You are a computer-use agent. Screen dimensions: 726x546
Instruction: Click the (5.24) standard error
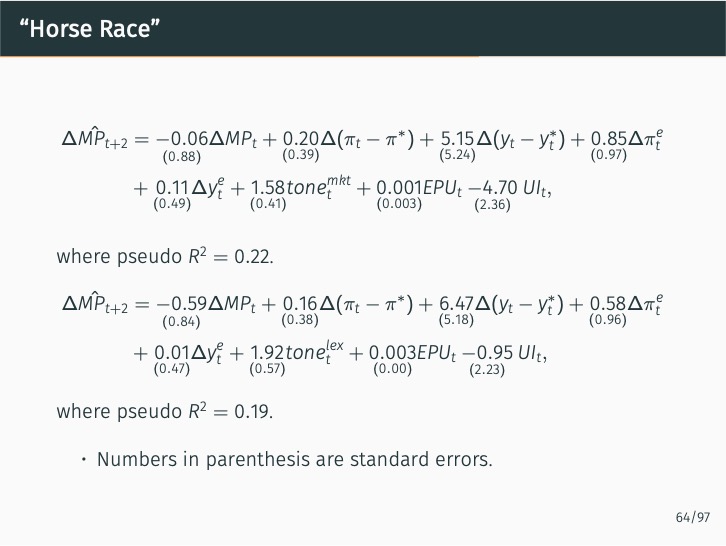(457, 155)
